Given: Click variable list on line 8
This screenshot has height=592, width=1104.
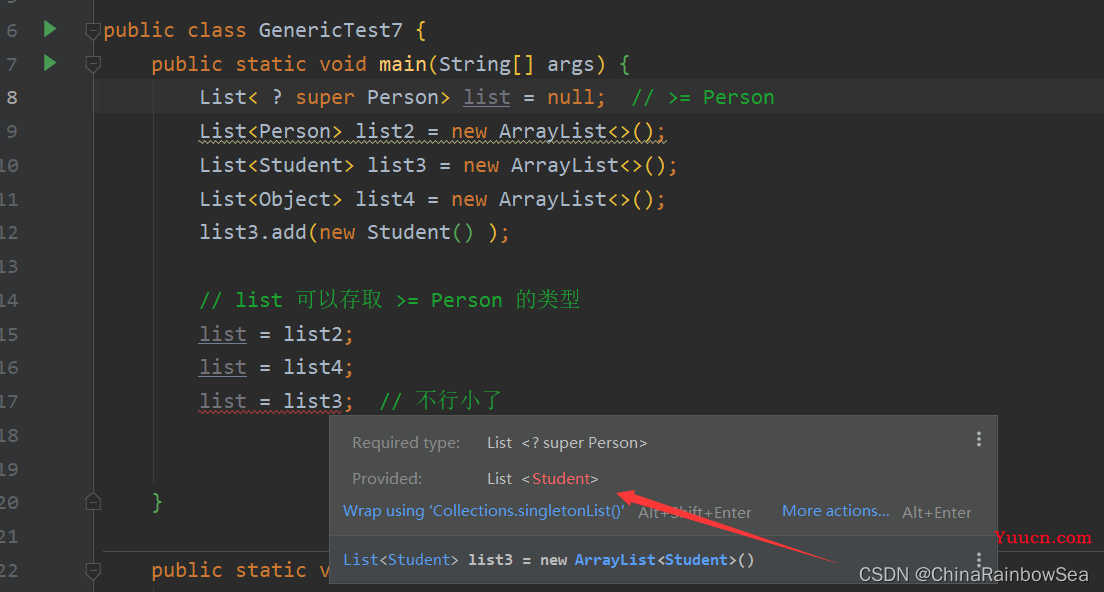Looking at the screenshot, I should [x=487, y=97].
